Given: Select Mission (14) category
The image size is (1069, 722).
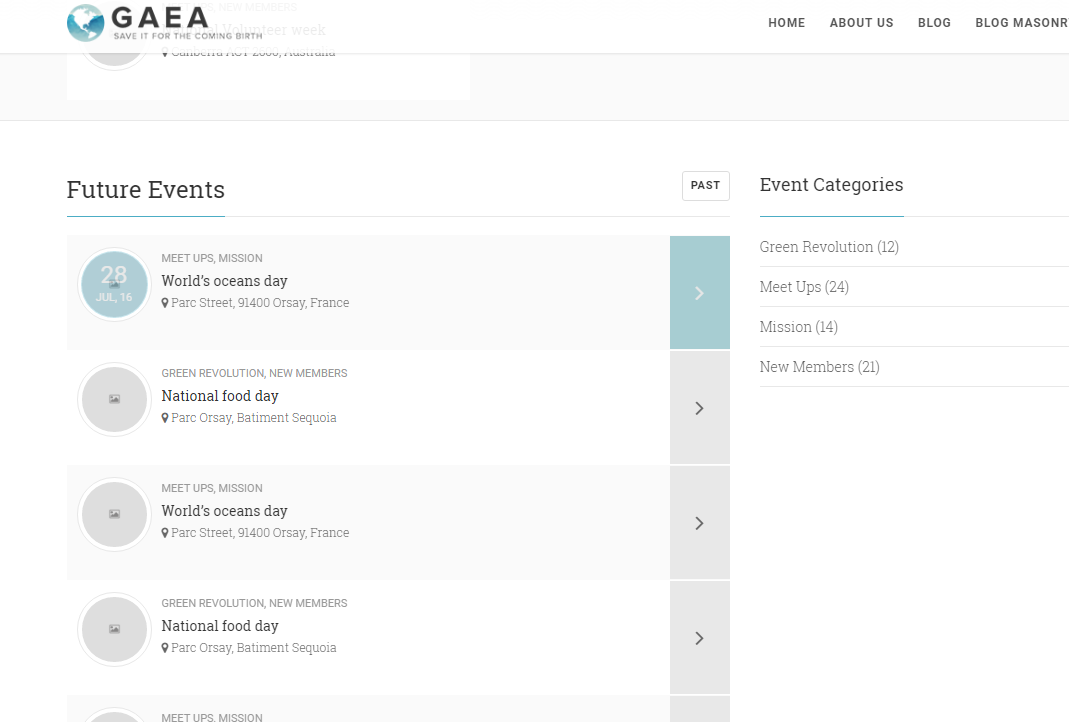Looking at the screenshot, I should (798, 327).
